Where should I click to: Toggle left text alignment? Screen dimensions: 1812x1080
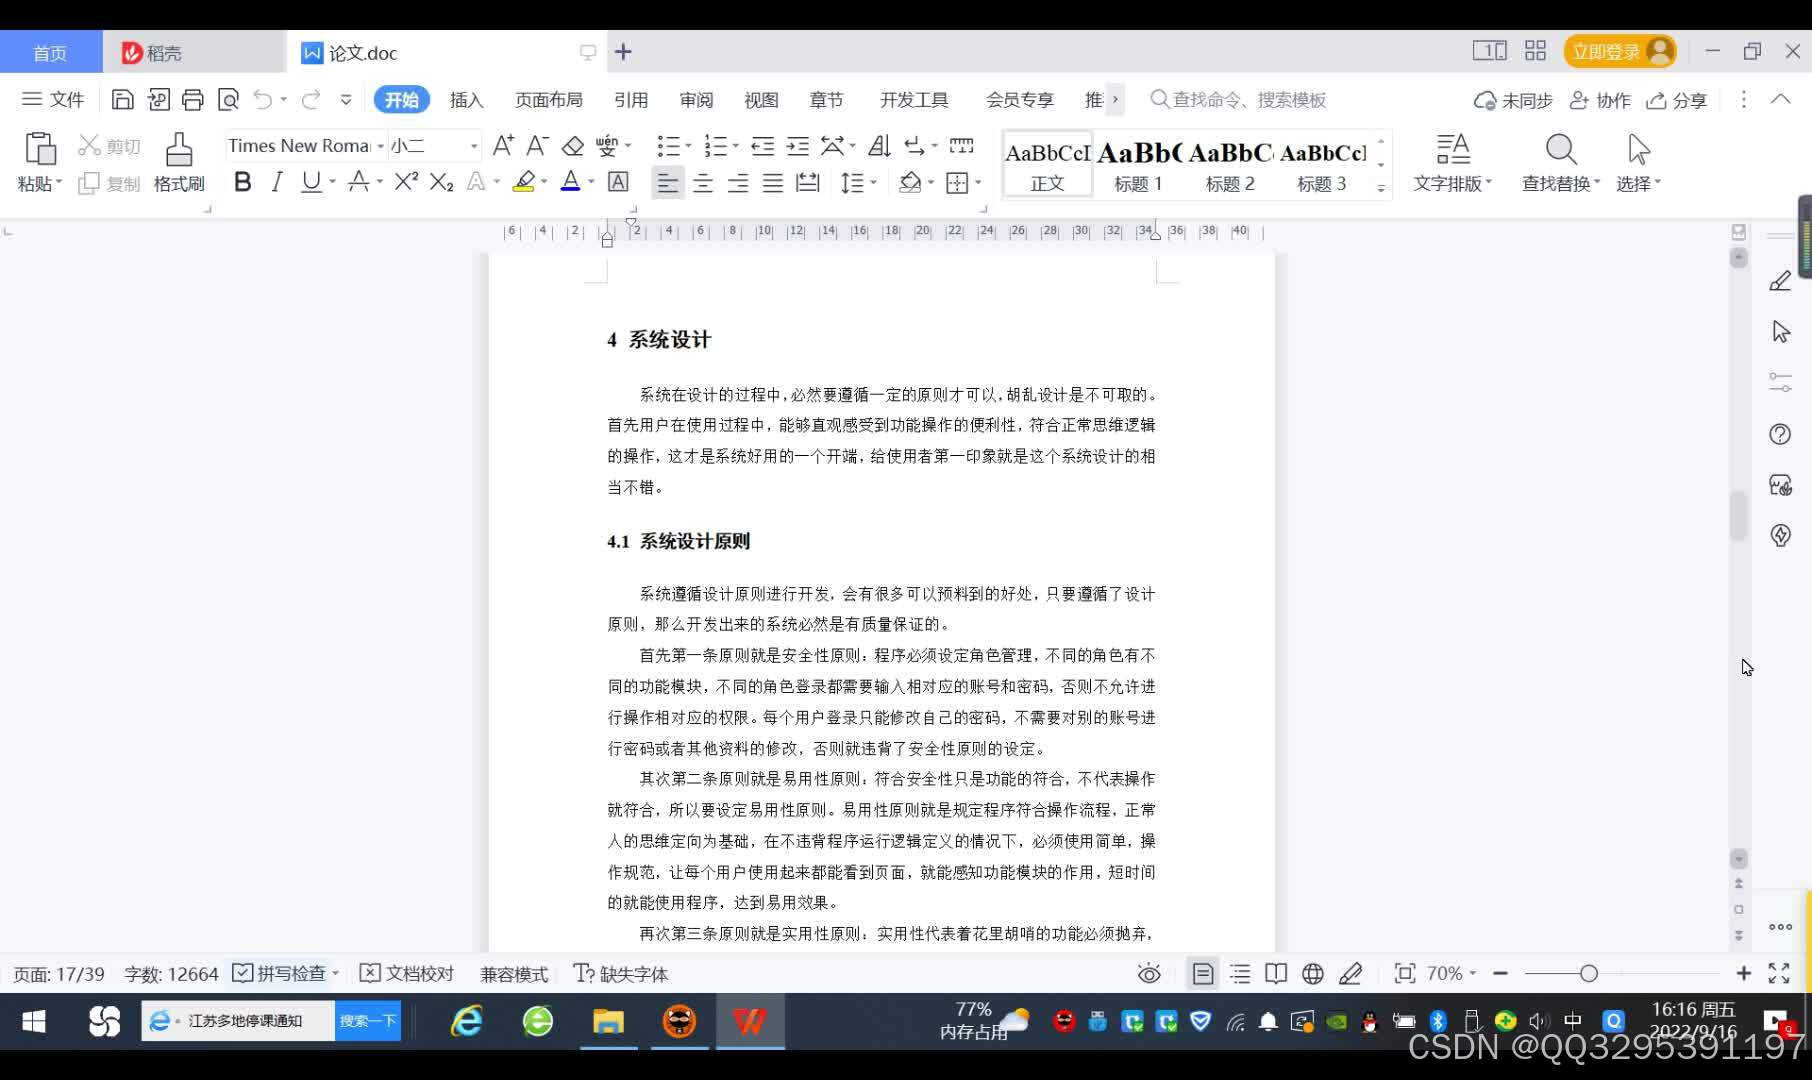point(667,182)
